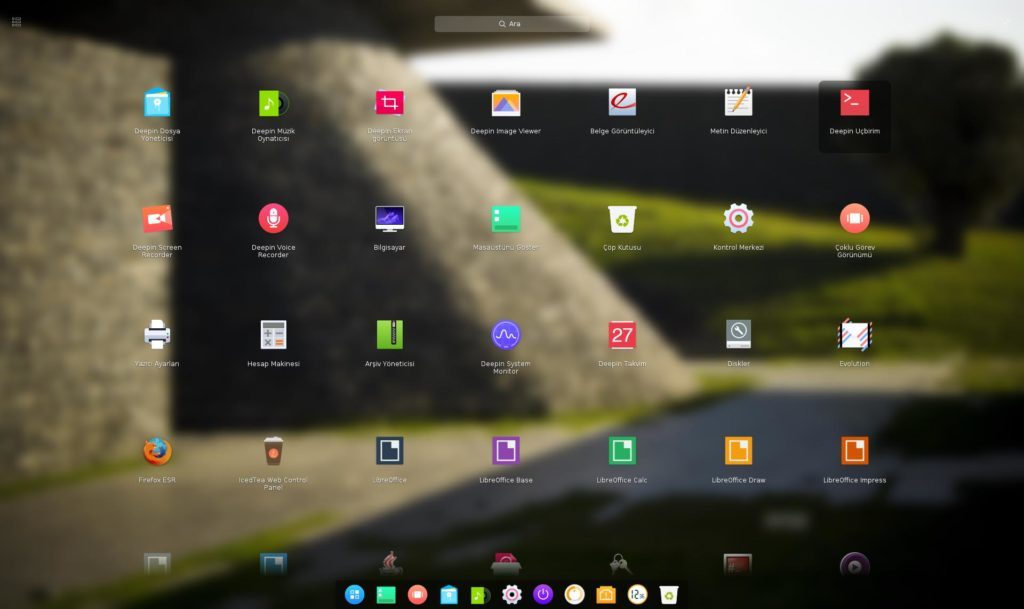Open Deepin Takvim calendar app
This screenshot has height=609, width=1024.
click(622, 336)
